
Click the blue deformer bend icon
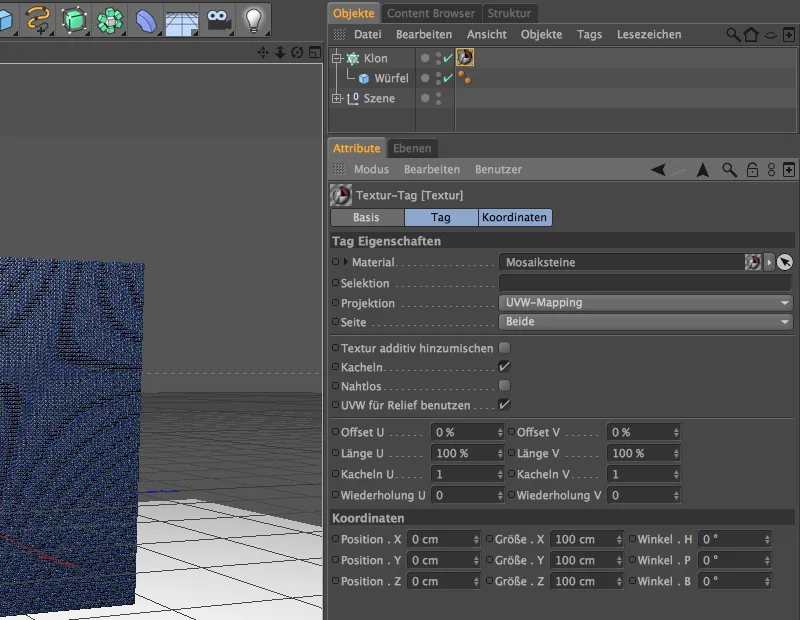click(x=146, y=21)
